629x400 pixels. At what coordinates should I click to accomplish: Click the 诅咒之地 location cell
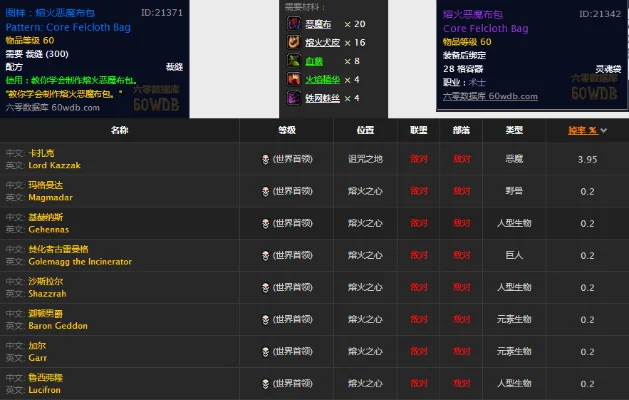[365, 159]
